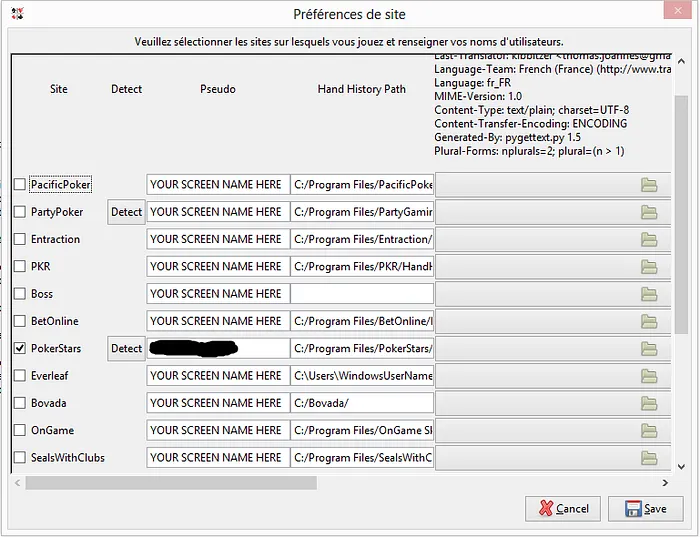Screen dimensions: 700x537
Task: Edit PartyPoker hand history path
Action: pos(362,212)
